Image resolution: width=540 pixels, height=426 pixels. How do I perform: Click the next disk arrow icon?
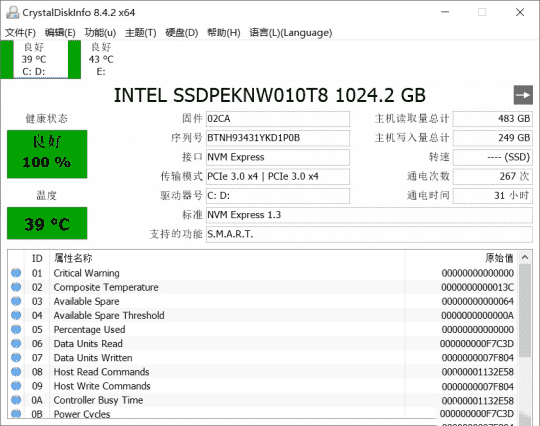click(x=523, y=95)
